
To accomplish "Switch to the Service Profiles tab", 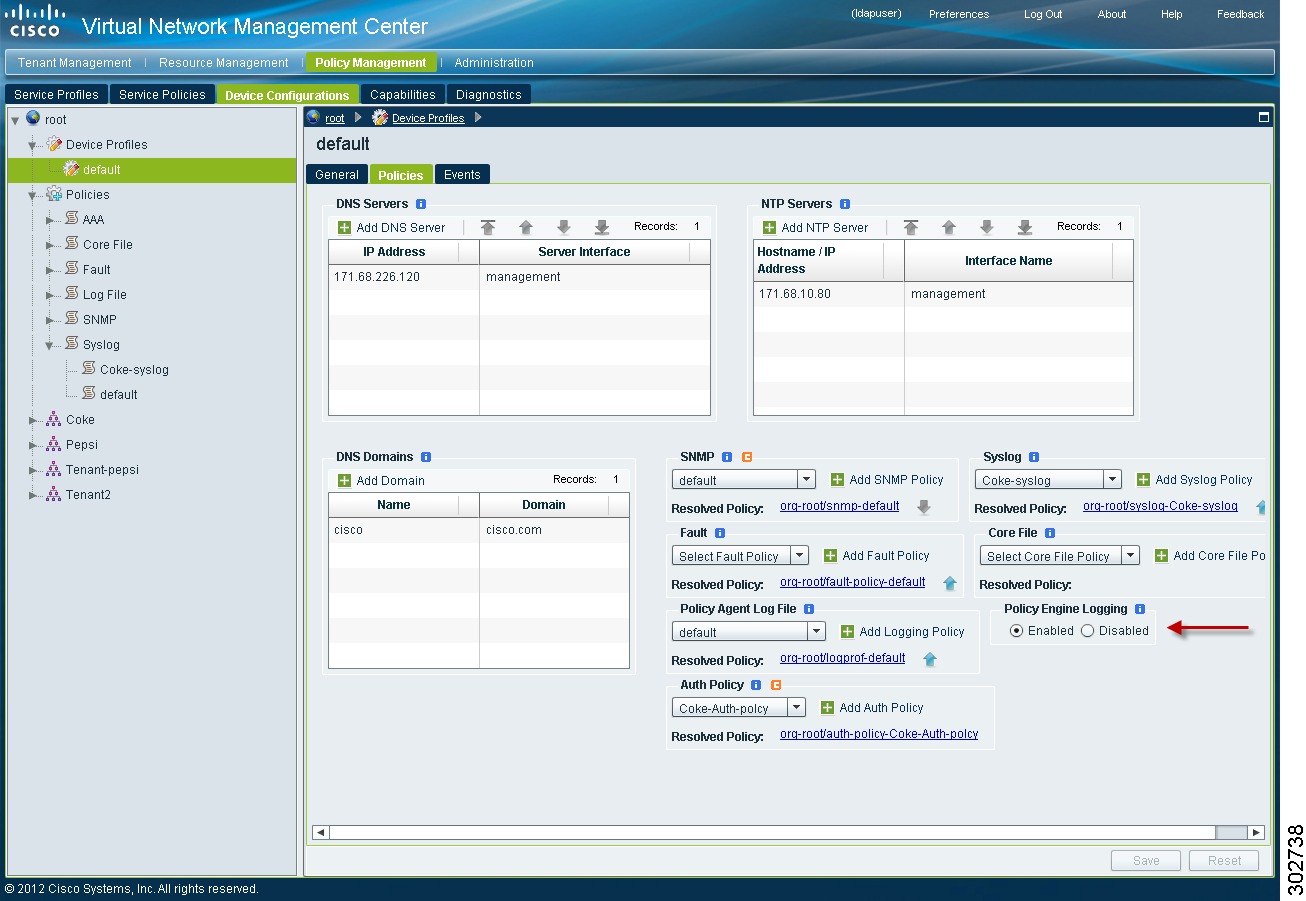I will (x=56, y=95).
